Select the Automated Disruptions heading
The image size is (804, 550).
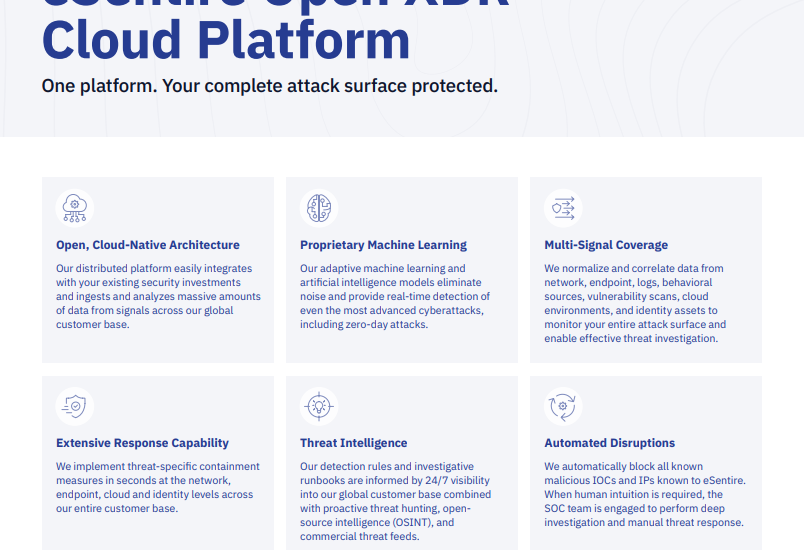610,443
